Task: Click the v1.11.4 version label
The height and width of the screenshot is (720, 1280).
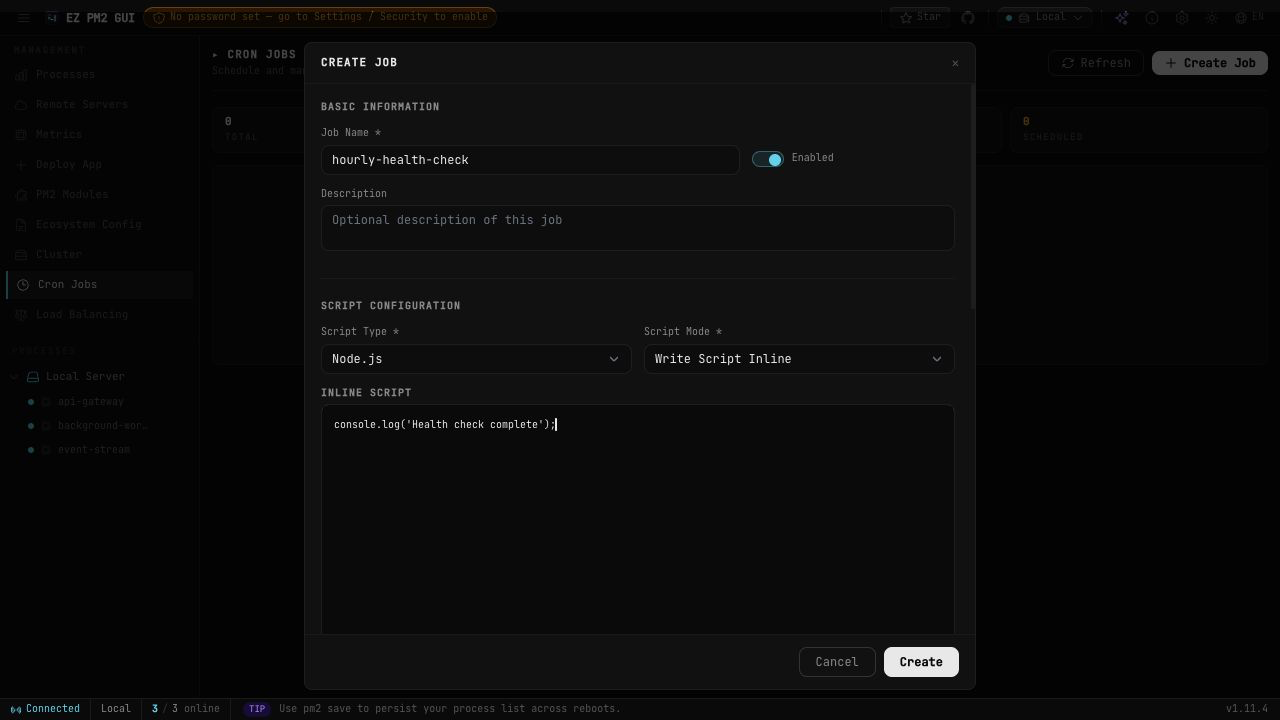Action: click(x=1247, y=709)
